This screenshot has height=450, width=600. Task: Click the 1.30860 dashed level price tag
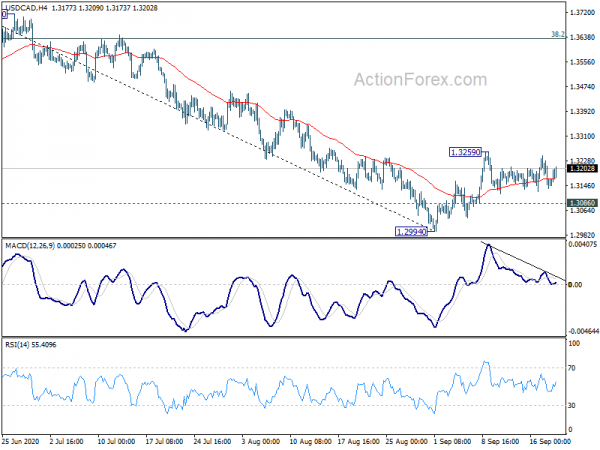click(x=582, y=203)
